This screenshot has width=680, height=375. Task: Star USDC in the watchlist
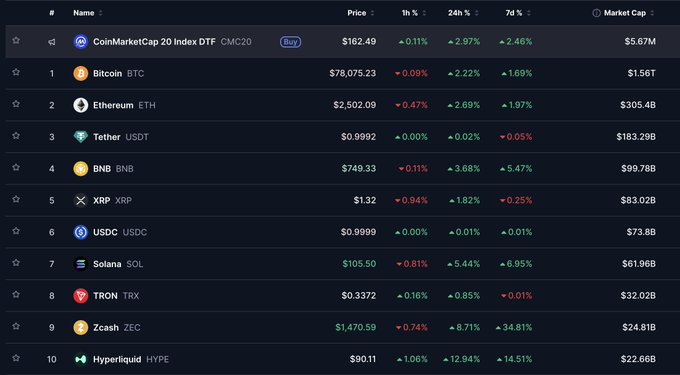tap(16, 231)
